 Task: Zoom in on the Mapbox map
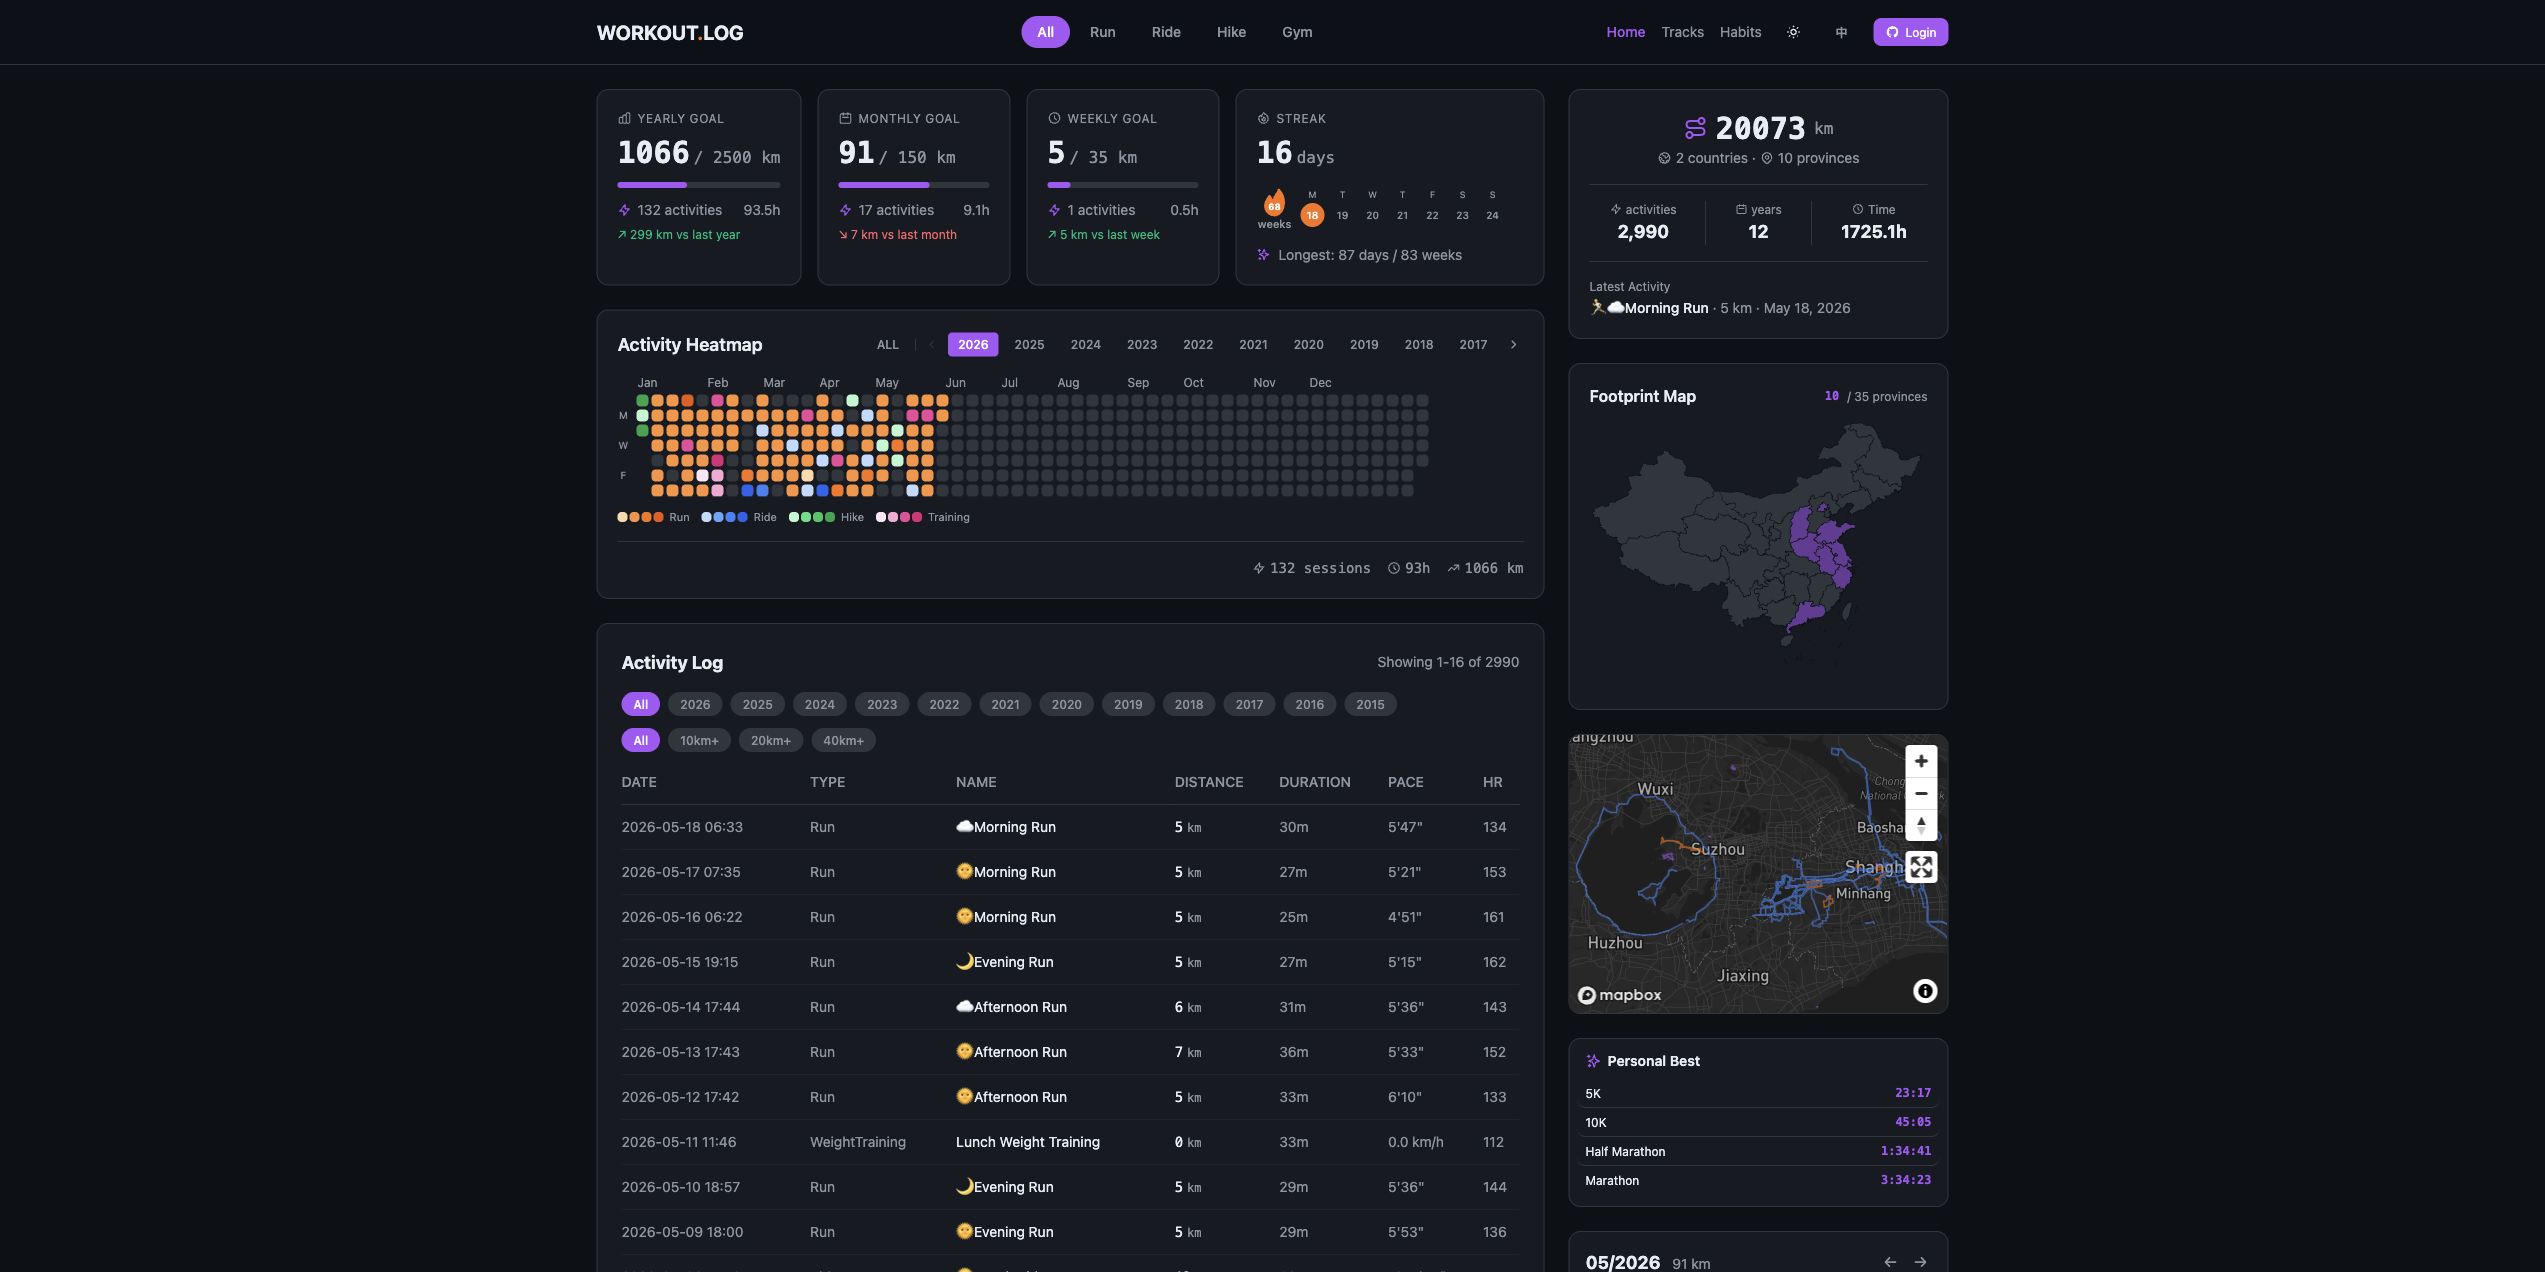click(1921, 761)
